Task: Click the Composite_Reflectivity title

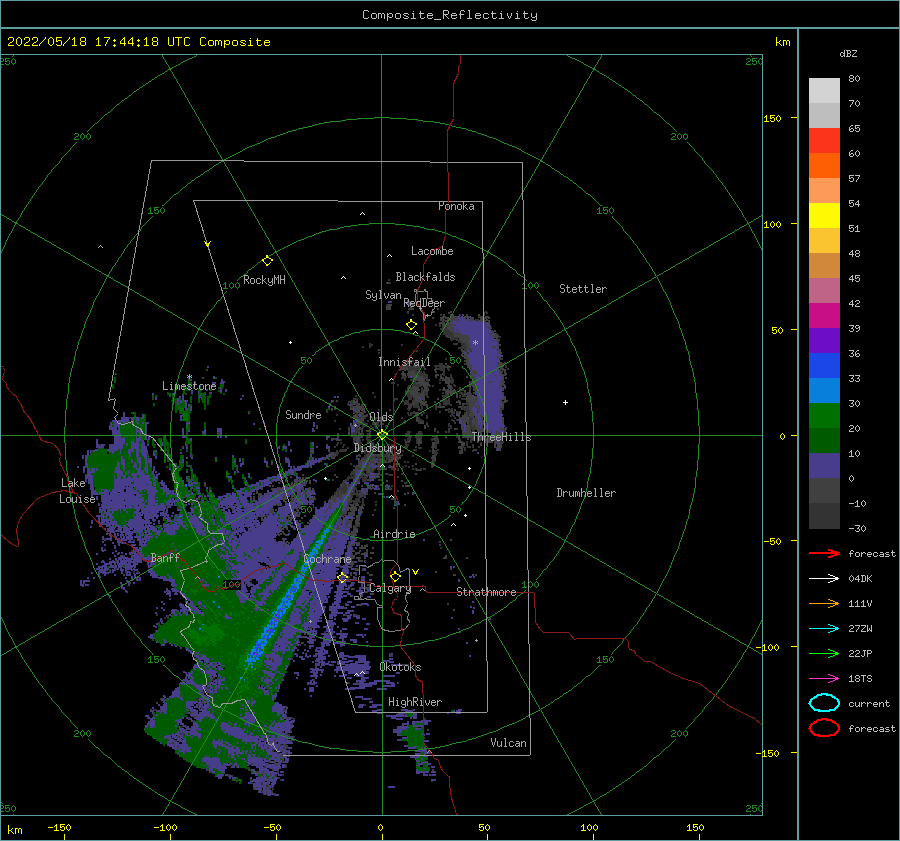Action: coord(449,15)
